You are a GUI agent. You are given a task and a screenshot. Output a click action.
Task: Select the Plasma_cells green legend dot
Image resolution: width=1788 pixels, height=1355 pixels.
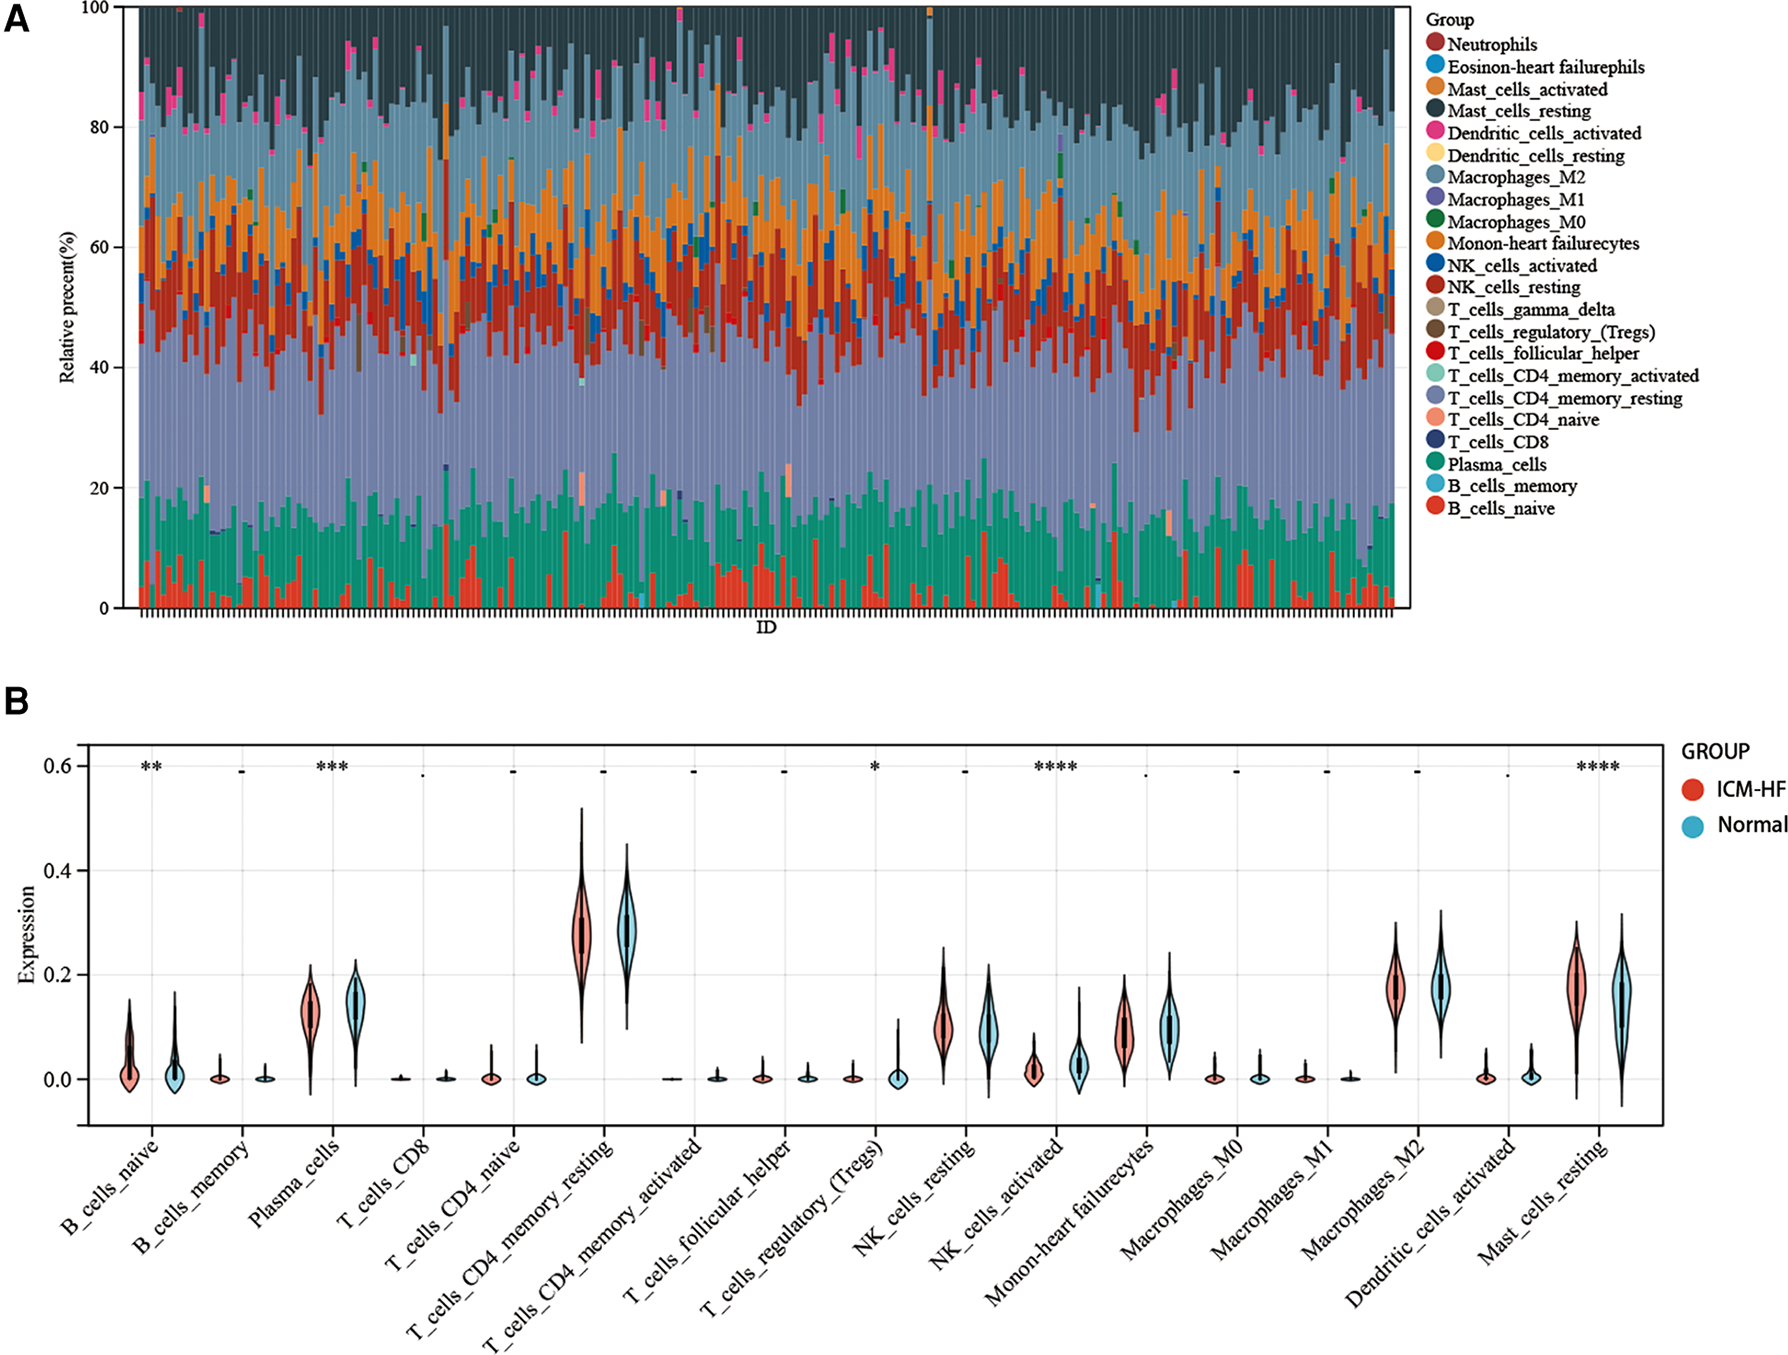(x=1436, y=462)
